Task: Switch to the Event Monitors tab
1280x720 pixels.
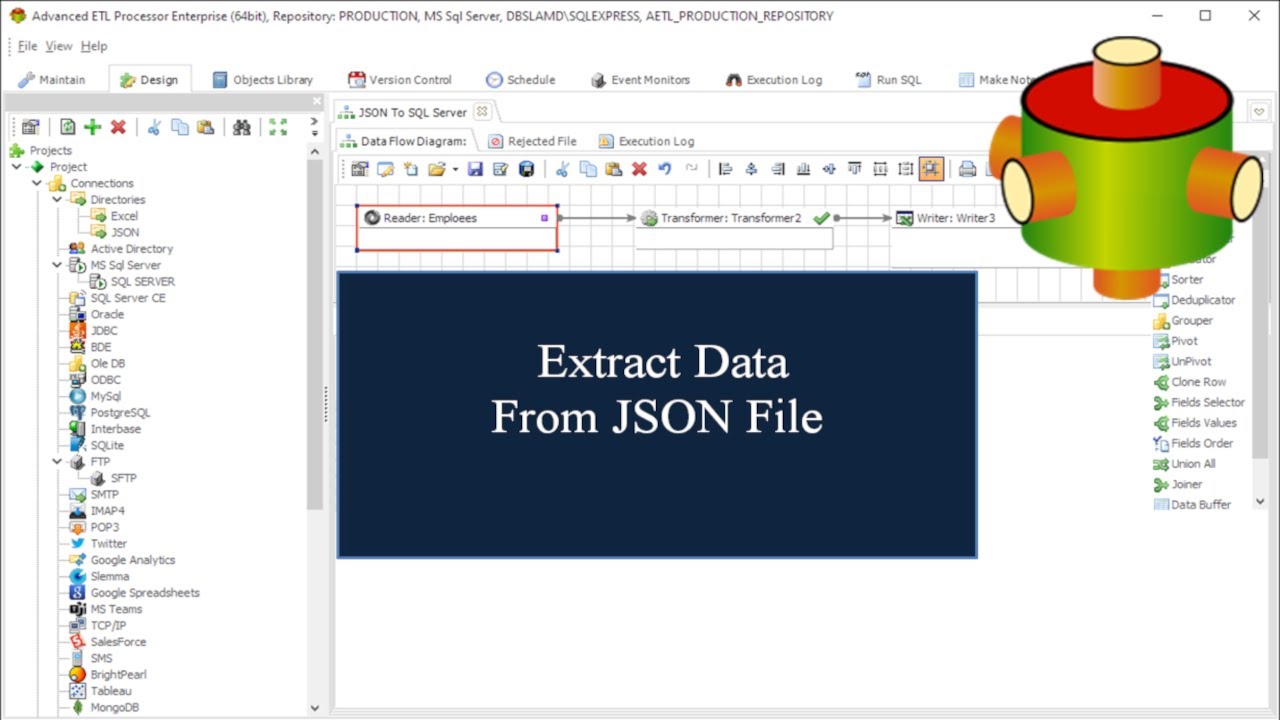Action: (640, 80)
